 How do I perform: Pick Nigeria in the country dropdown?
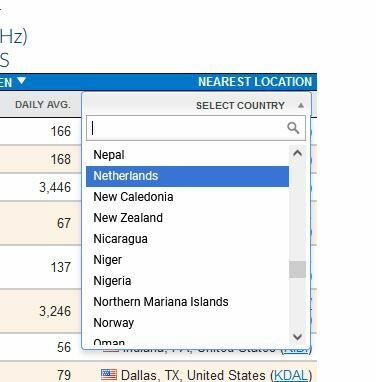point(187,281)
